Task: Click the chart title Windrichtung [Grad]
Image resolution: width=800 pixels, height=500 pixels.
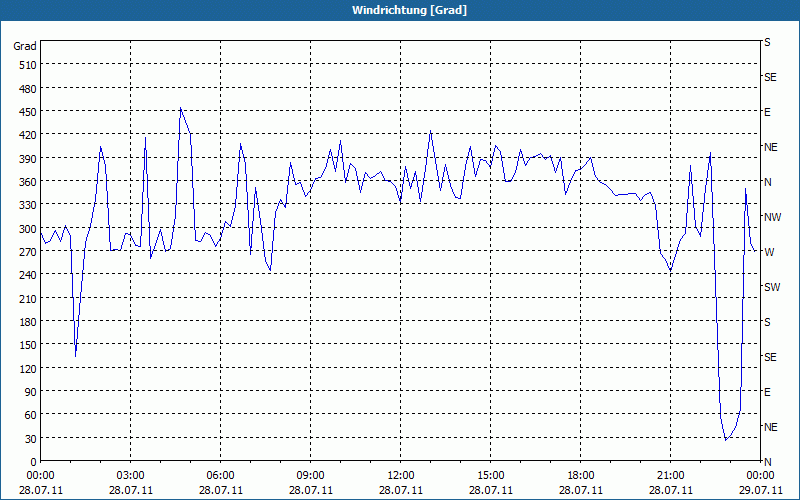Action: [x=409, y=10]
